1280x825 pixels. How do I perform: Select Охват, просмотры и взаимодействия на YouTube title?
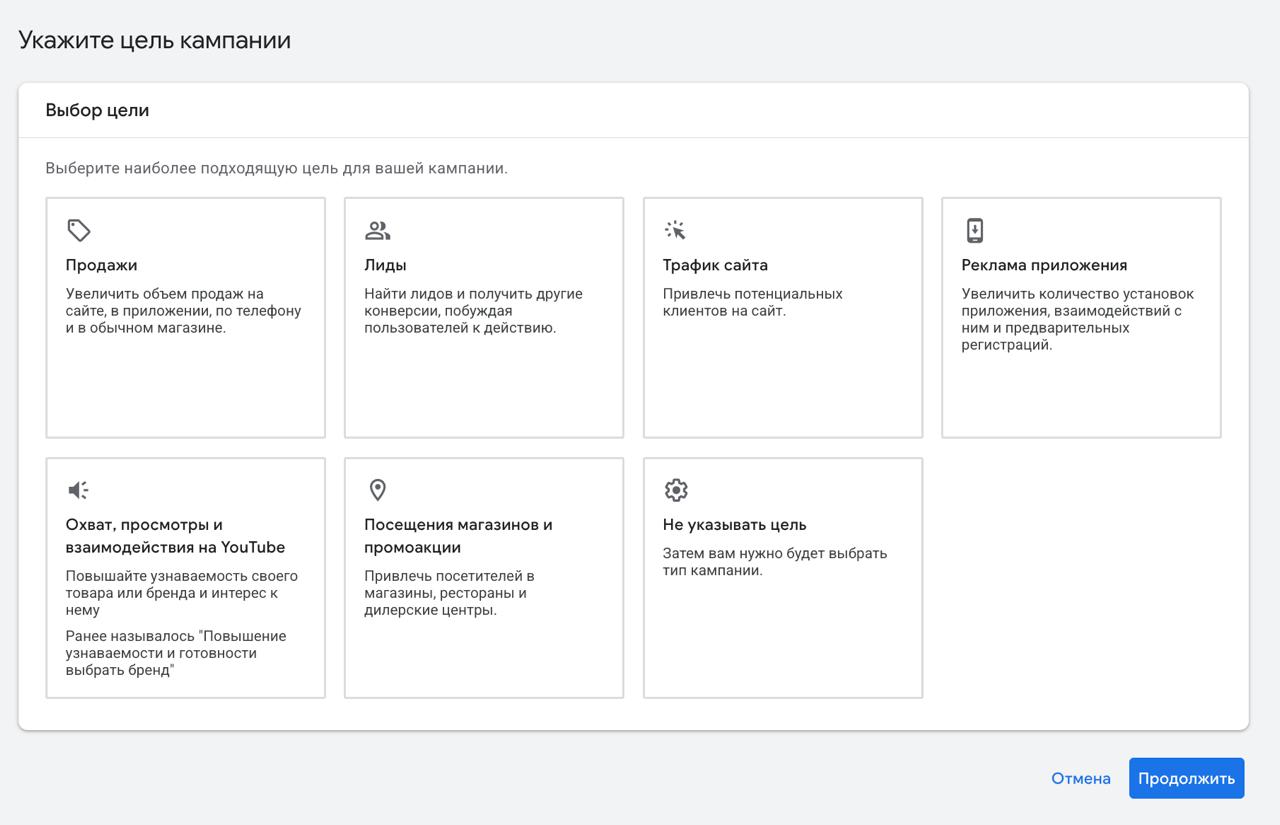point(175,536)
